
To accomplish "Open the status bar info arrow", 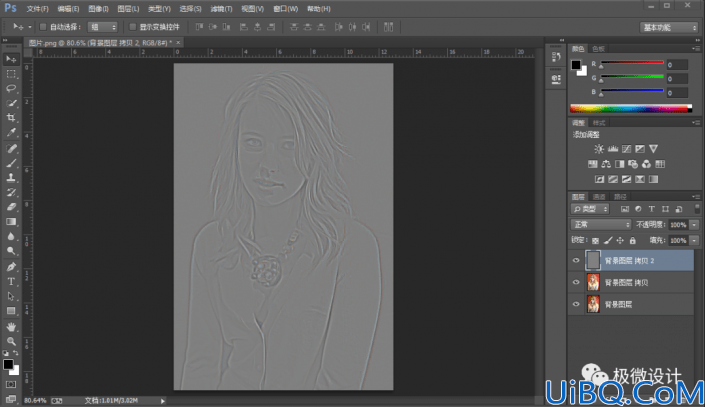I will click(x=163, y=401).
